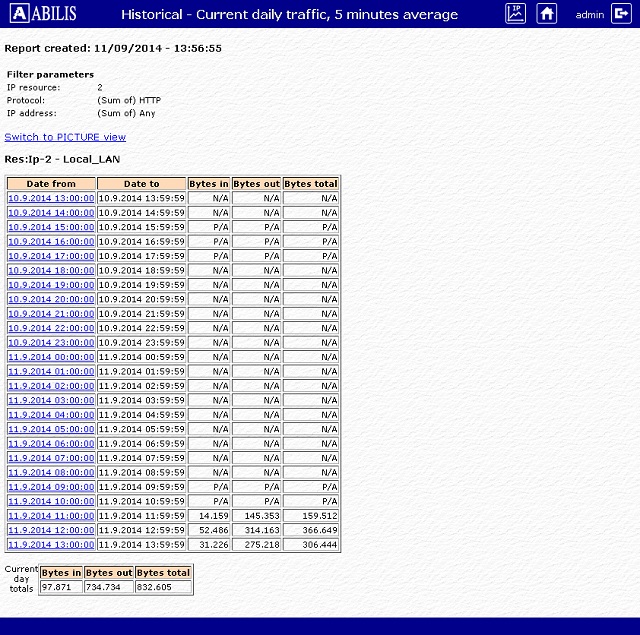
Task: Select the 10.9.2014 23:00:00 date link
Action: tap(51, 343)
